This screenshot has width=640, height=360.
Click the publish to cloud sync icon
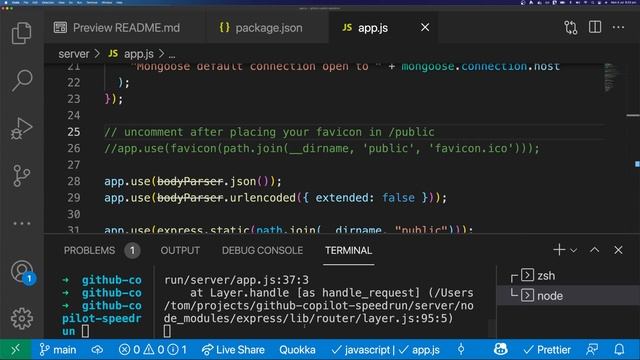(97, 349)
